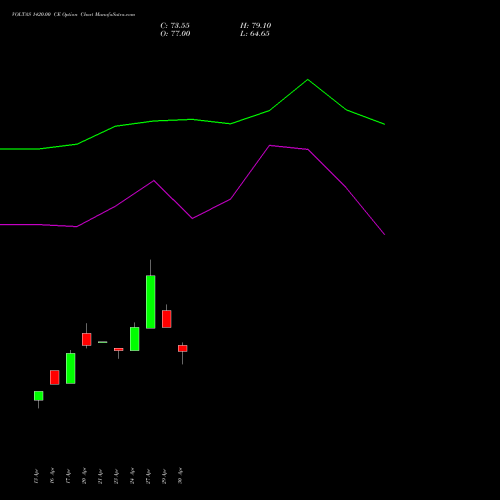
Task: Select the lowest green candlestick at chart start
Action: click(39, 396)
